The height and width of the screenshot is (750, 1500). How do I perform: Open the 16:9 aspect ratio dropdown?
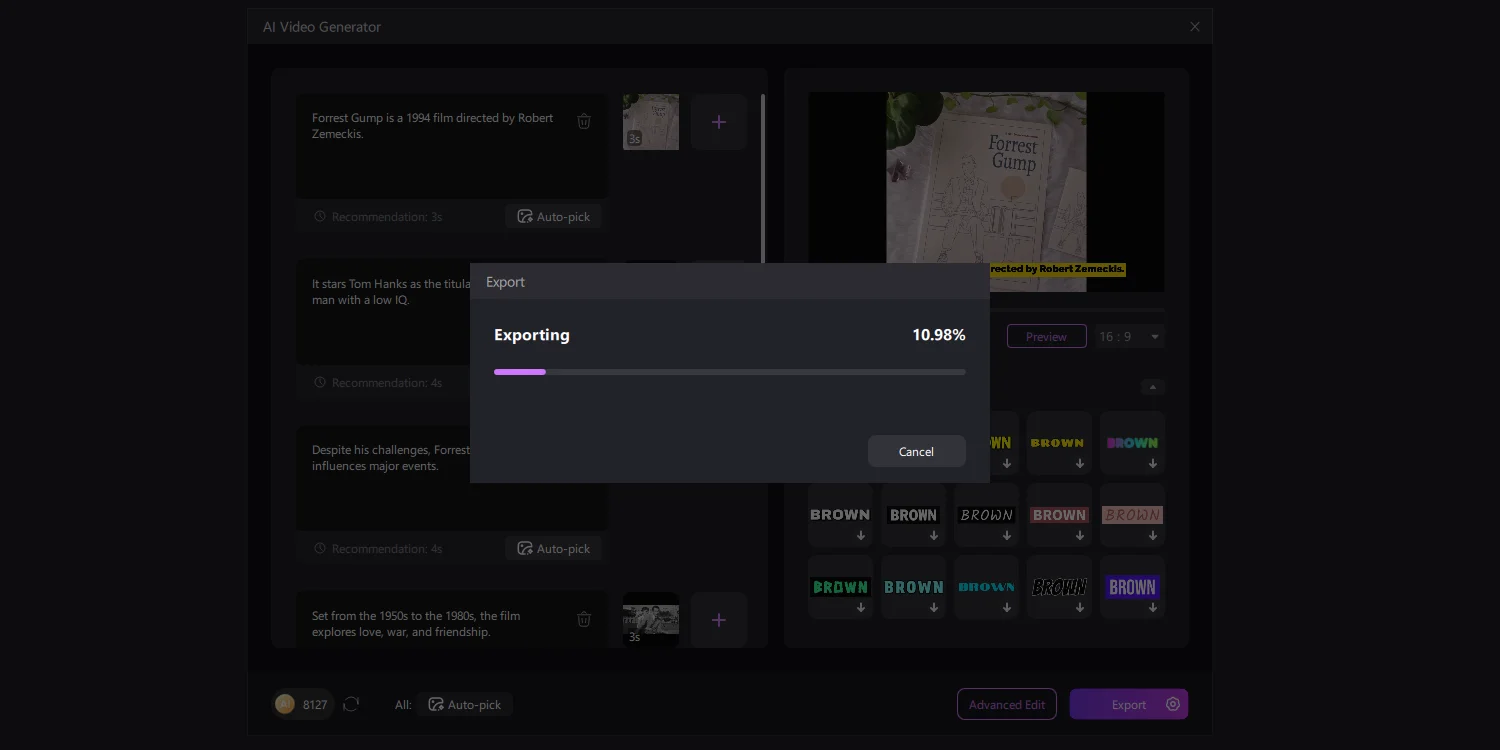[1129, 336]
